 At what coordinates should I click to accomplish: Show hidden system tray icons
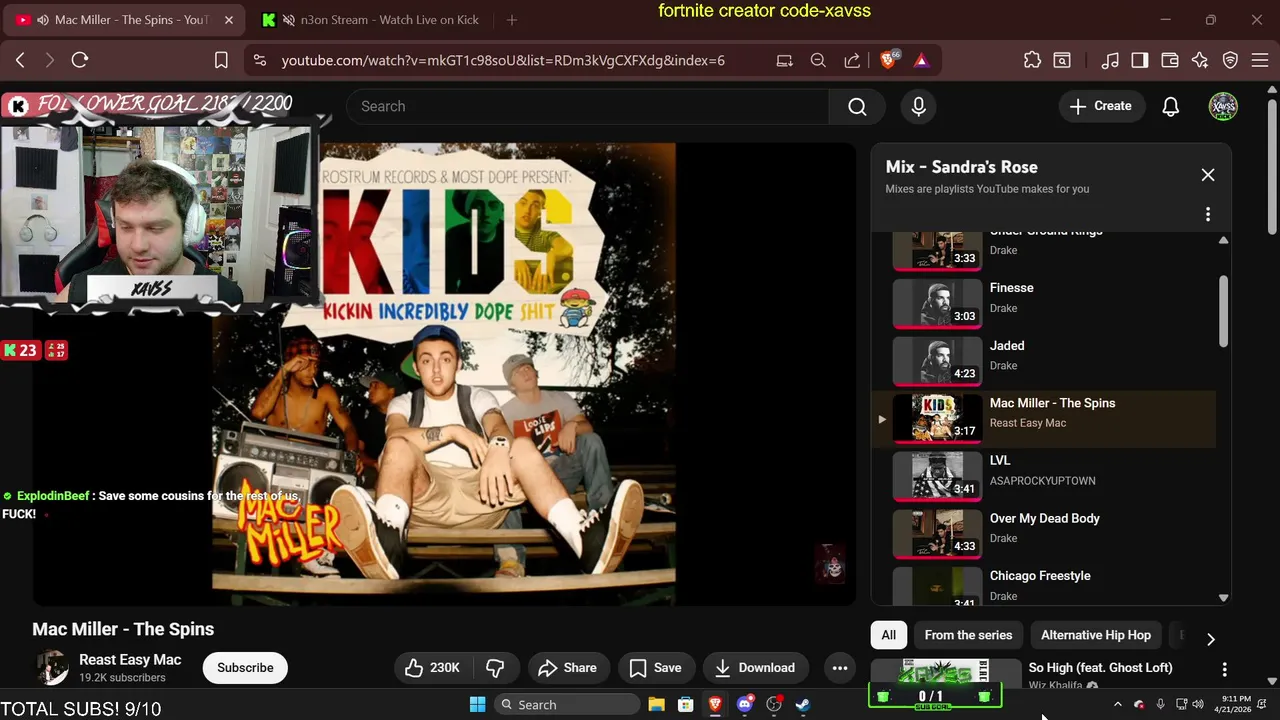1118,705
